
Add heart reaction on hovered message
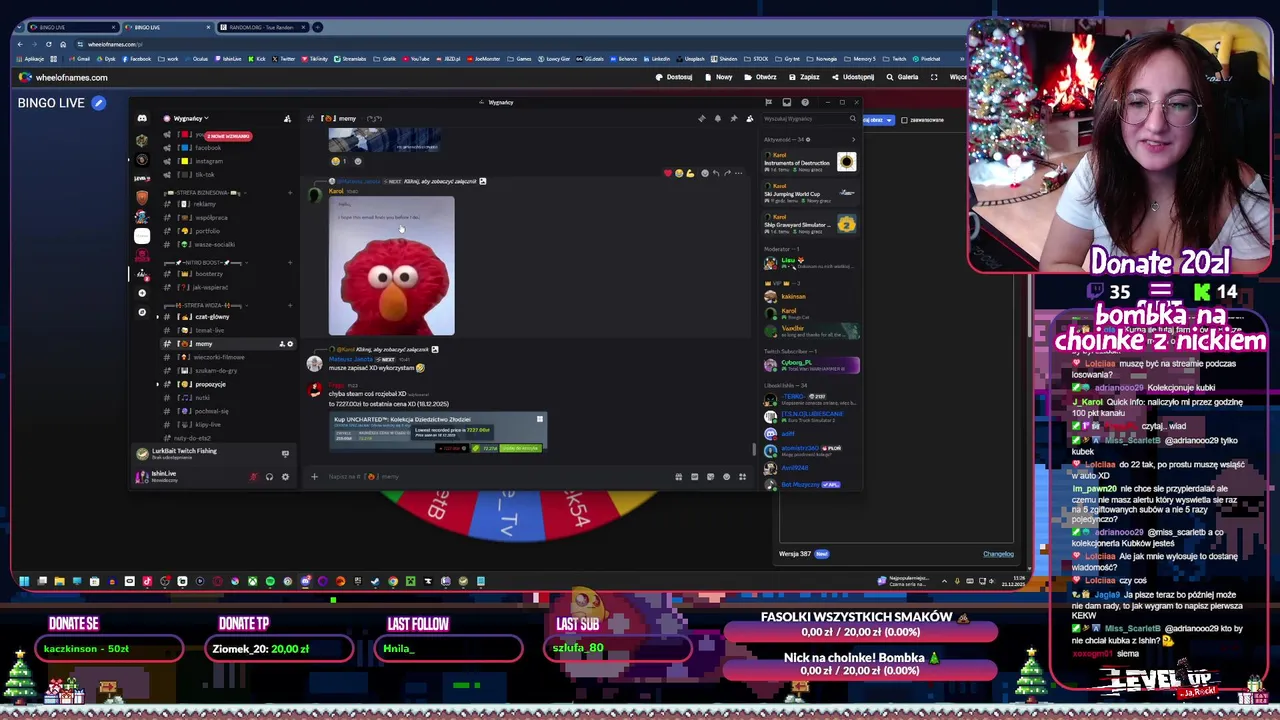(x=668, y=173)
